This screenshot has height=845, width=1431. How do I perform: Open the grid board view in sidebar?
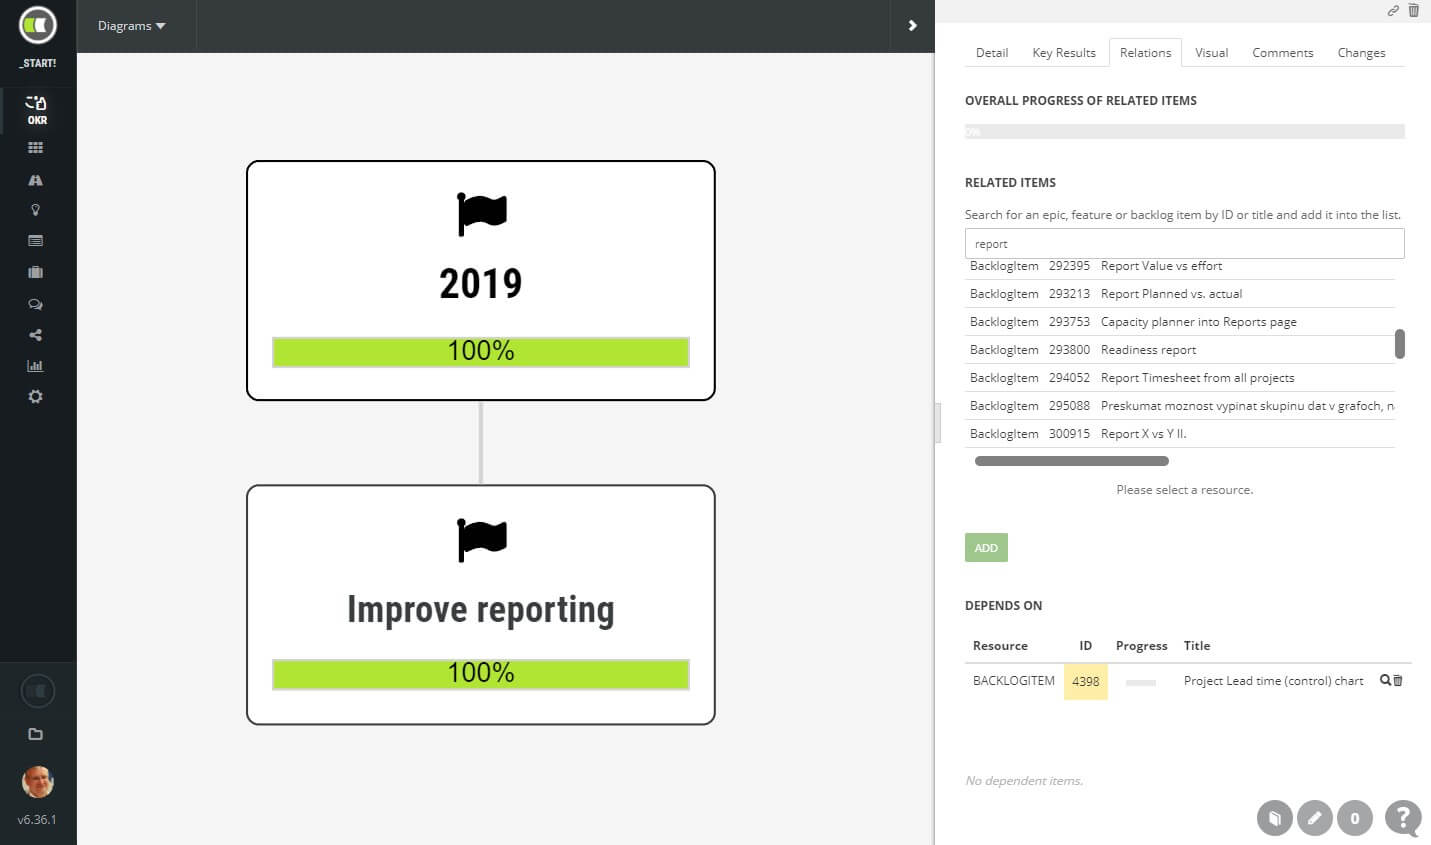pyautogui.click(x=36, y=148)
